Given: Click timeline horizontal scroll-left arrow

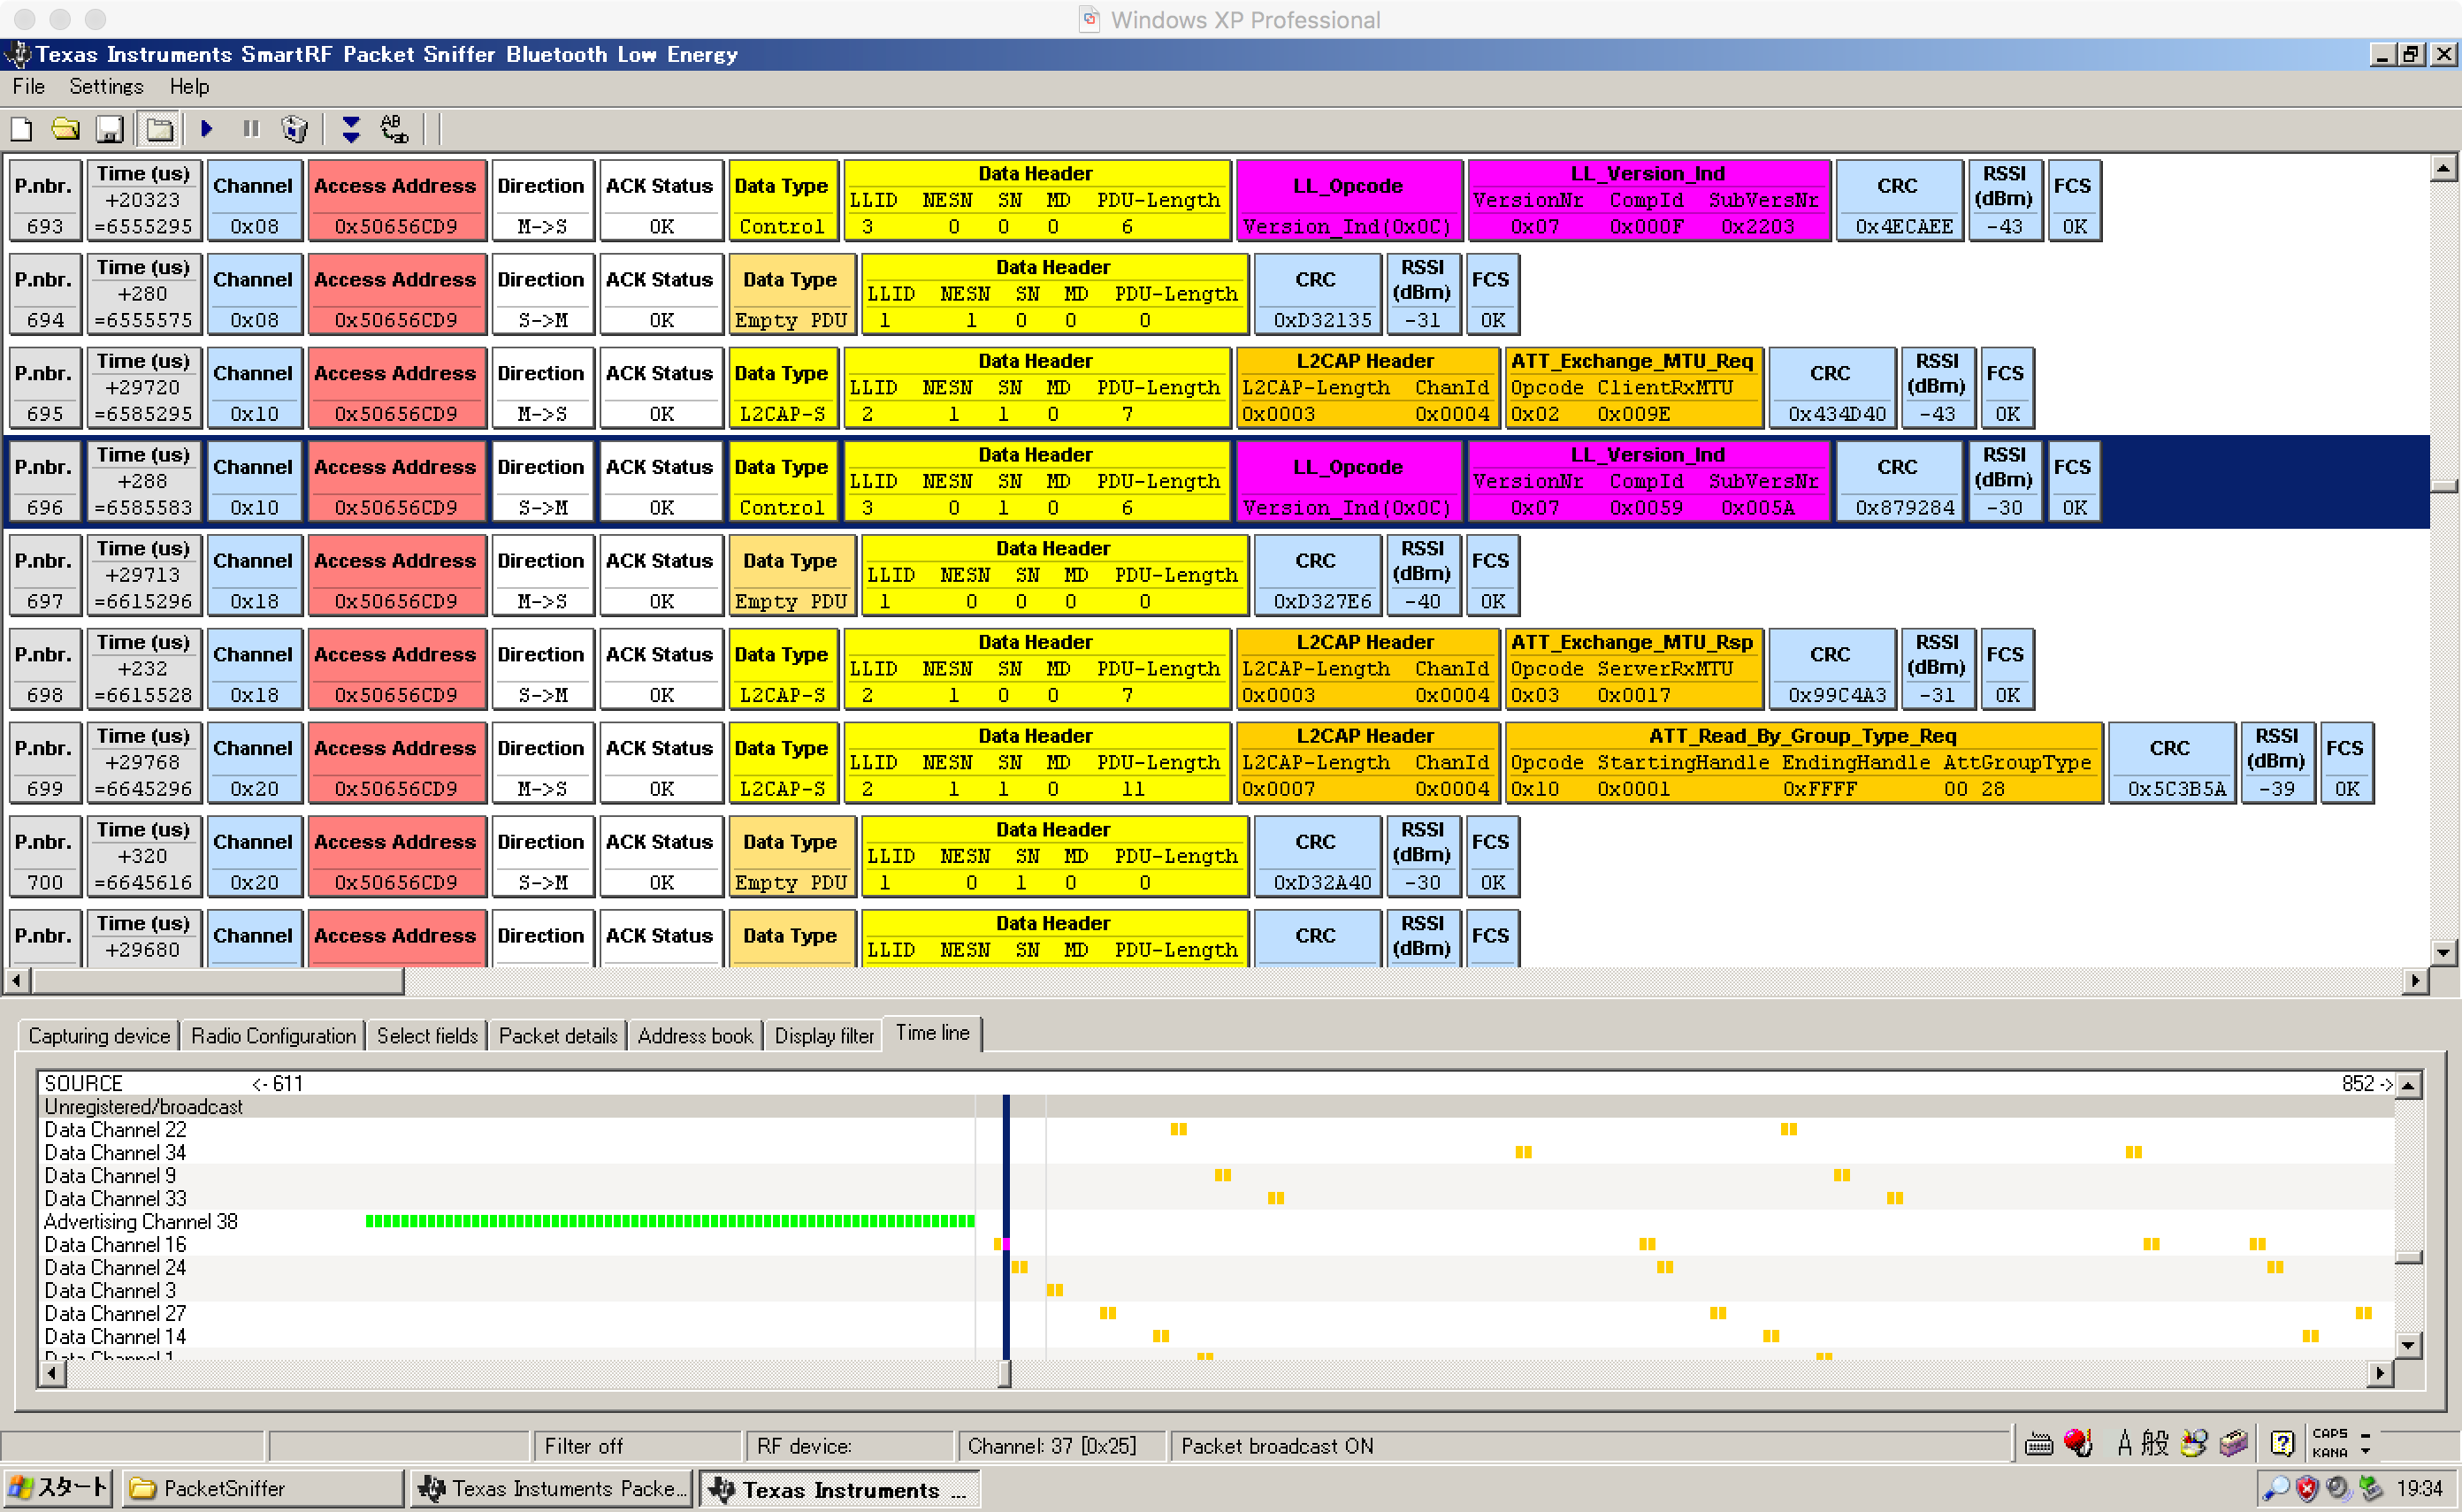Looking at the screenshot, I should click(51, 1374).
